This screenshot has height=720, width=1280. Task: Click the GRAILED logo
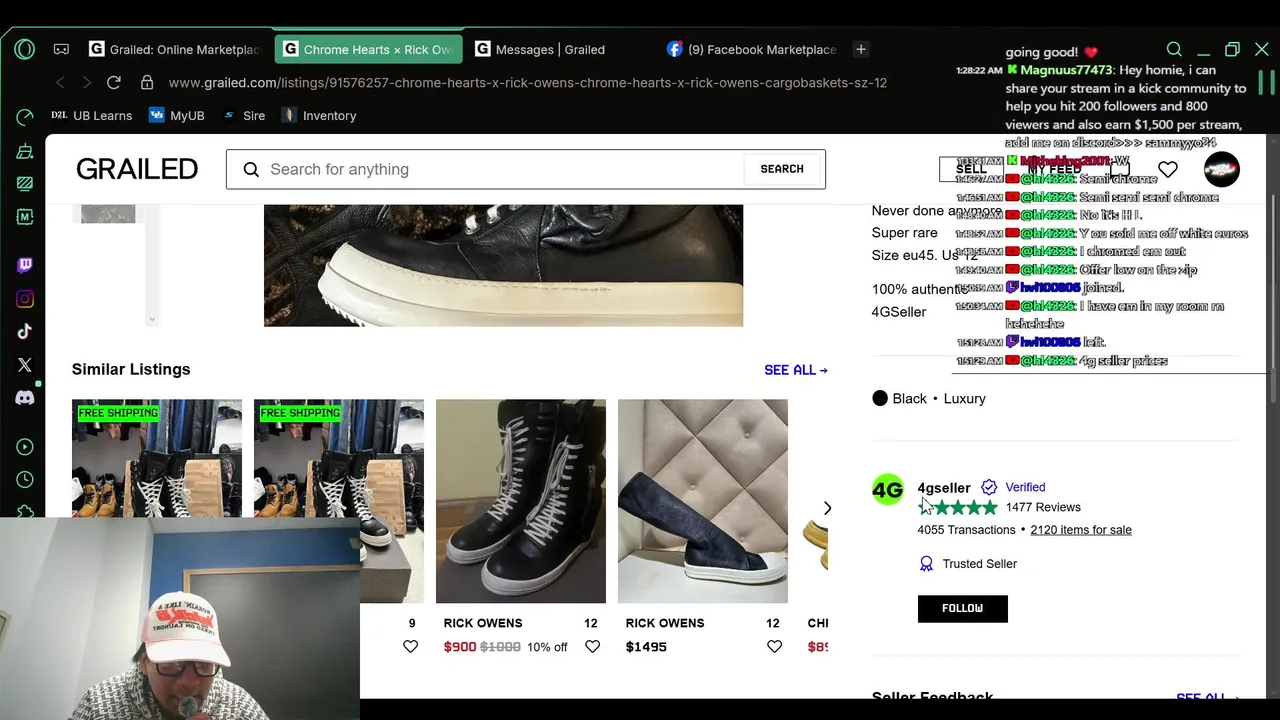coord(137,169)
